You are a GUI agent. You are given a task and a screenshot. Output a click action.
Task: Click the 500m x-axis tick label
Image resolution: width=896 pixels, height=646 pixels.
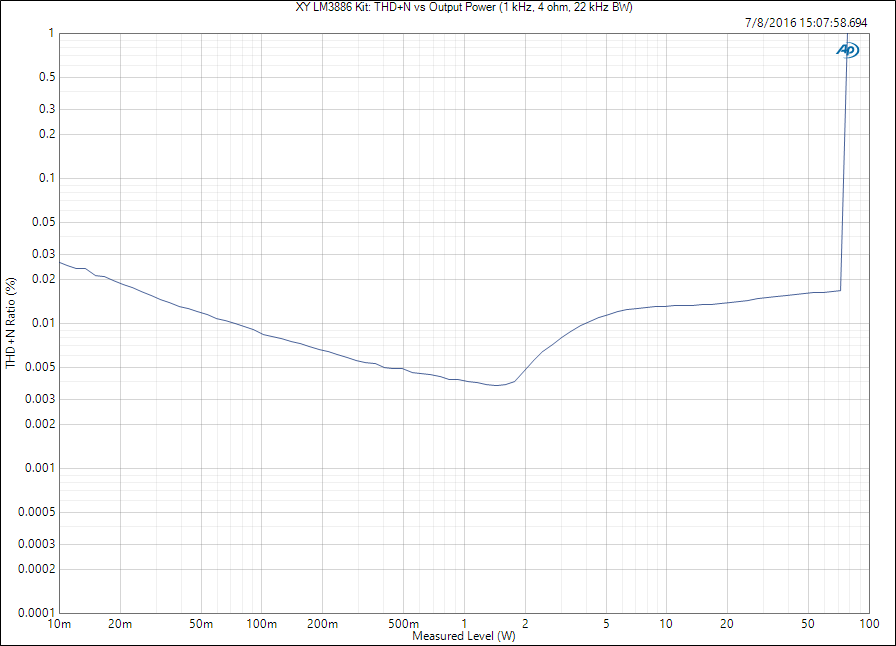(403, 624)
